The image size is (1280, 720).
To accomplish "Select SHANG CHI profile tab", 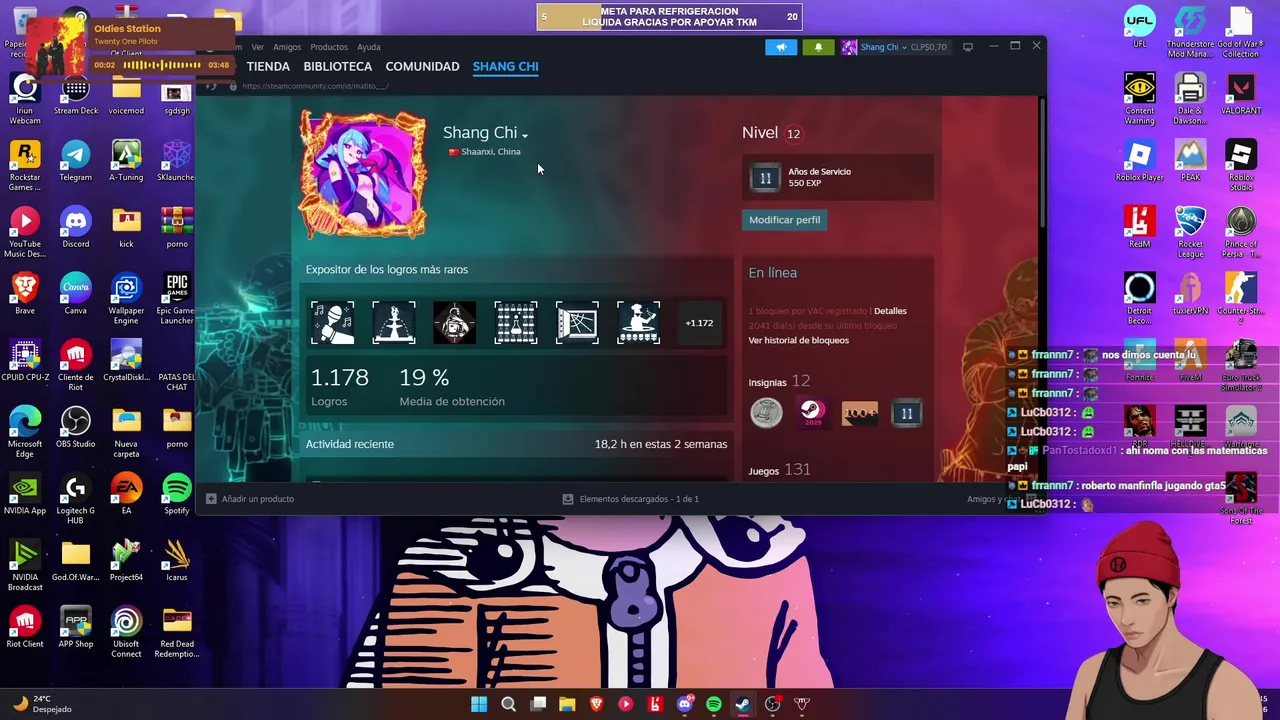I will (505, 66).
